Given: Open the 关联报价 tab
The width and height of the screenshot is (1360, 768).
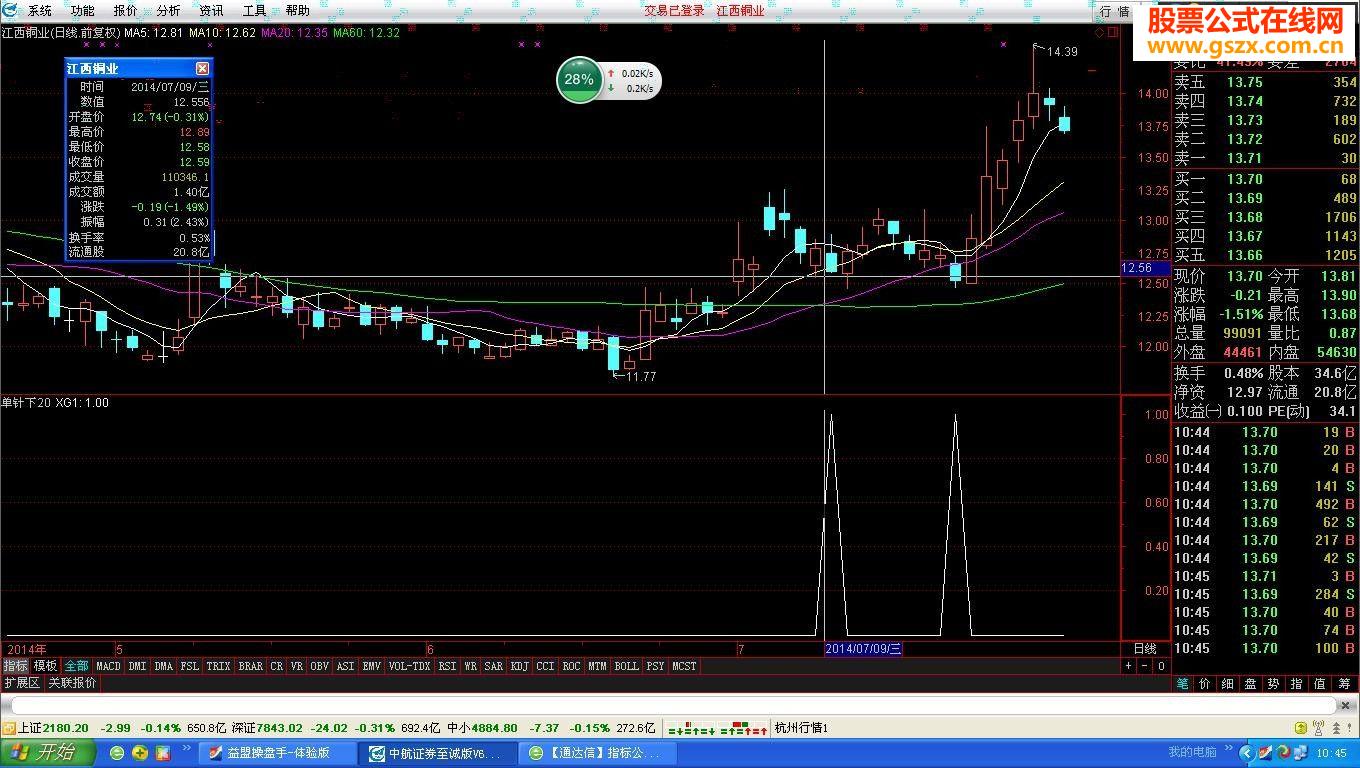Looking at the screenshot, I should click(72, 683).
